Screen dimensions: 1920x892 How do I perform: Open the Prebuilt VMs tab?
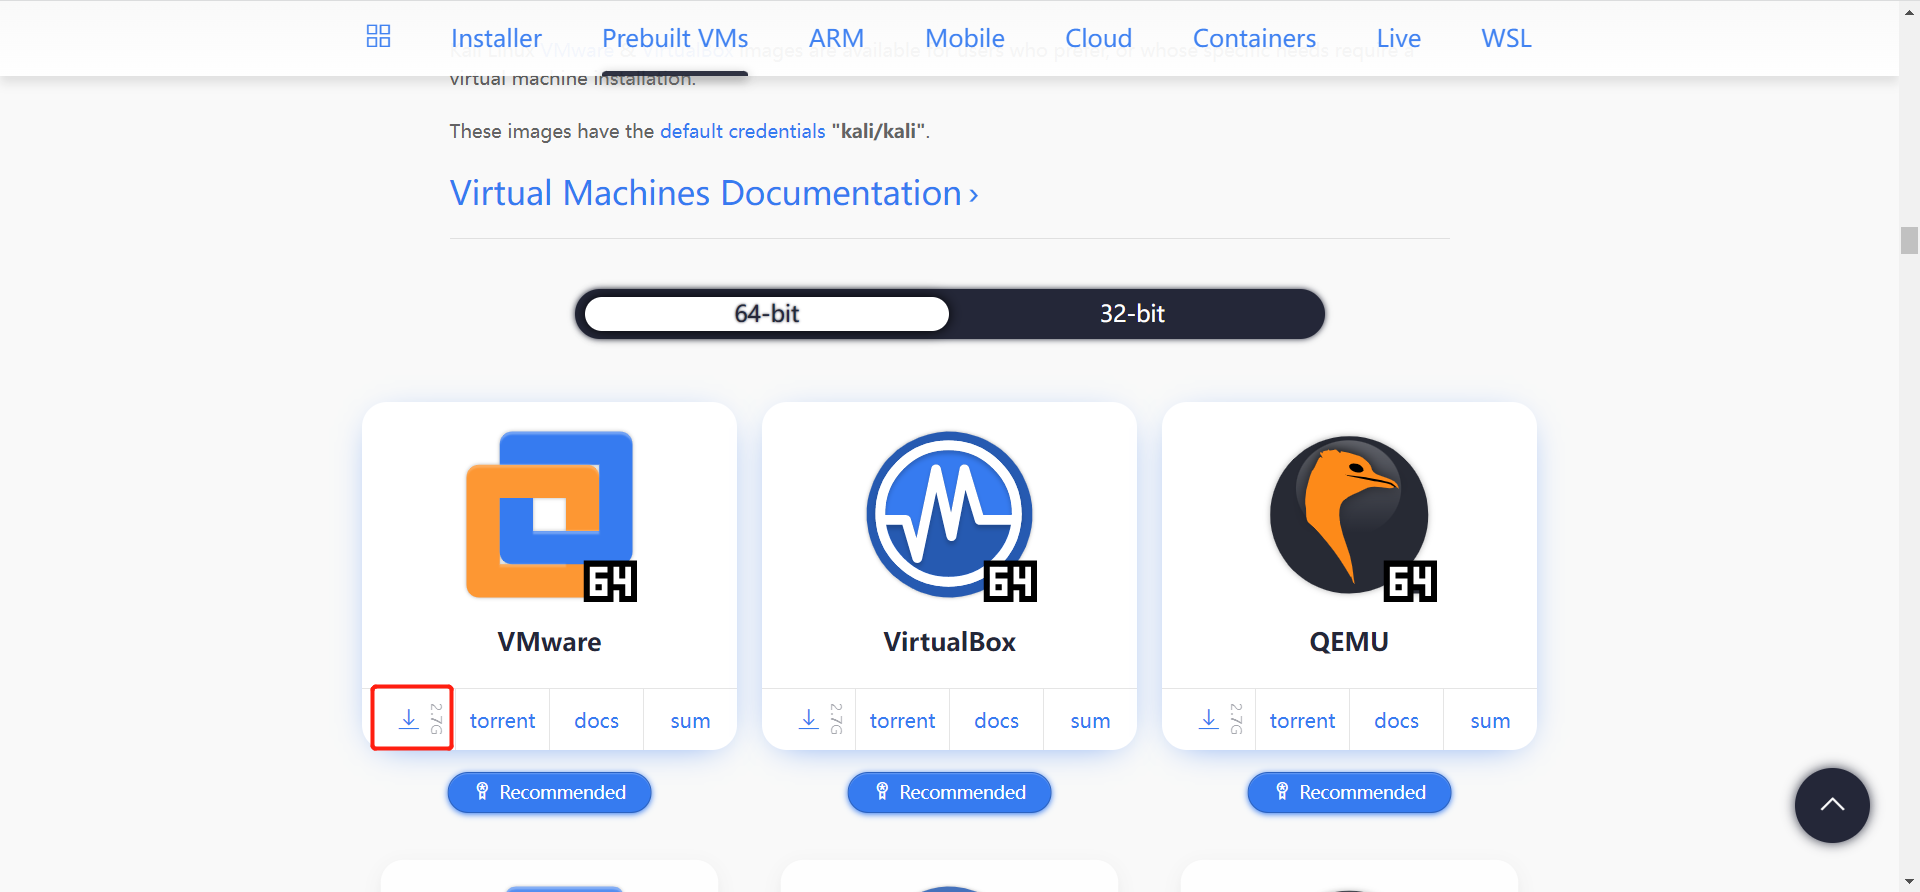coord(675,38)
